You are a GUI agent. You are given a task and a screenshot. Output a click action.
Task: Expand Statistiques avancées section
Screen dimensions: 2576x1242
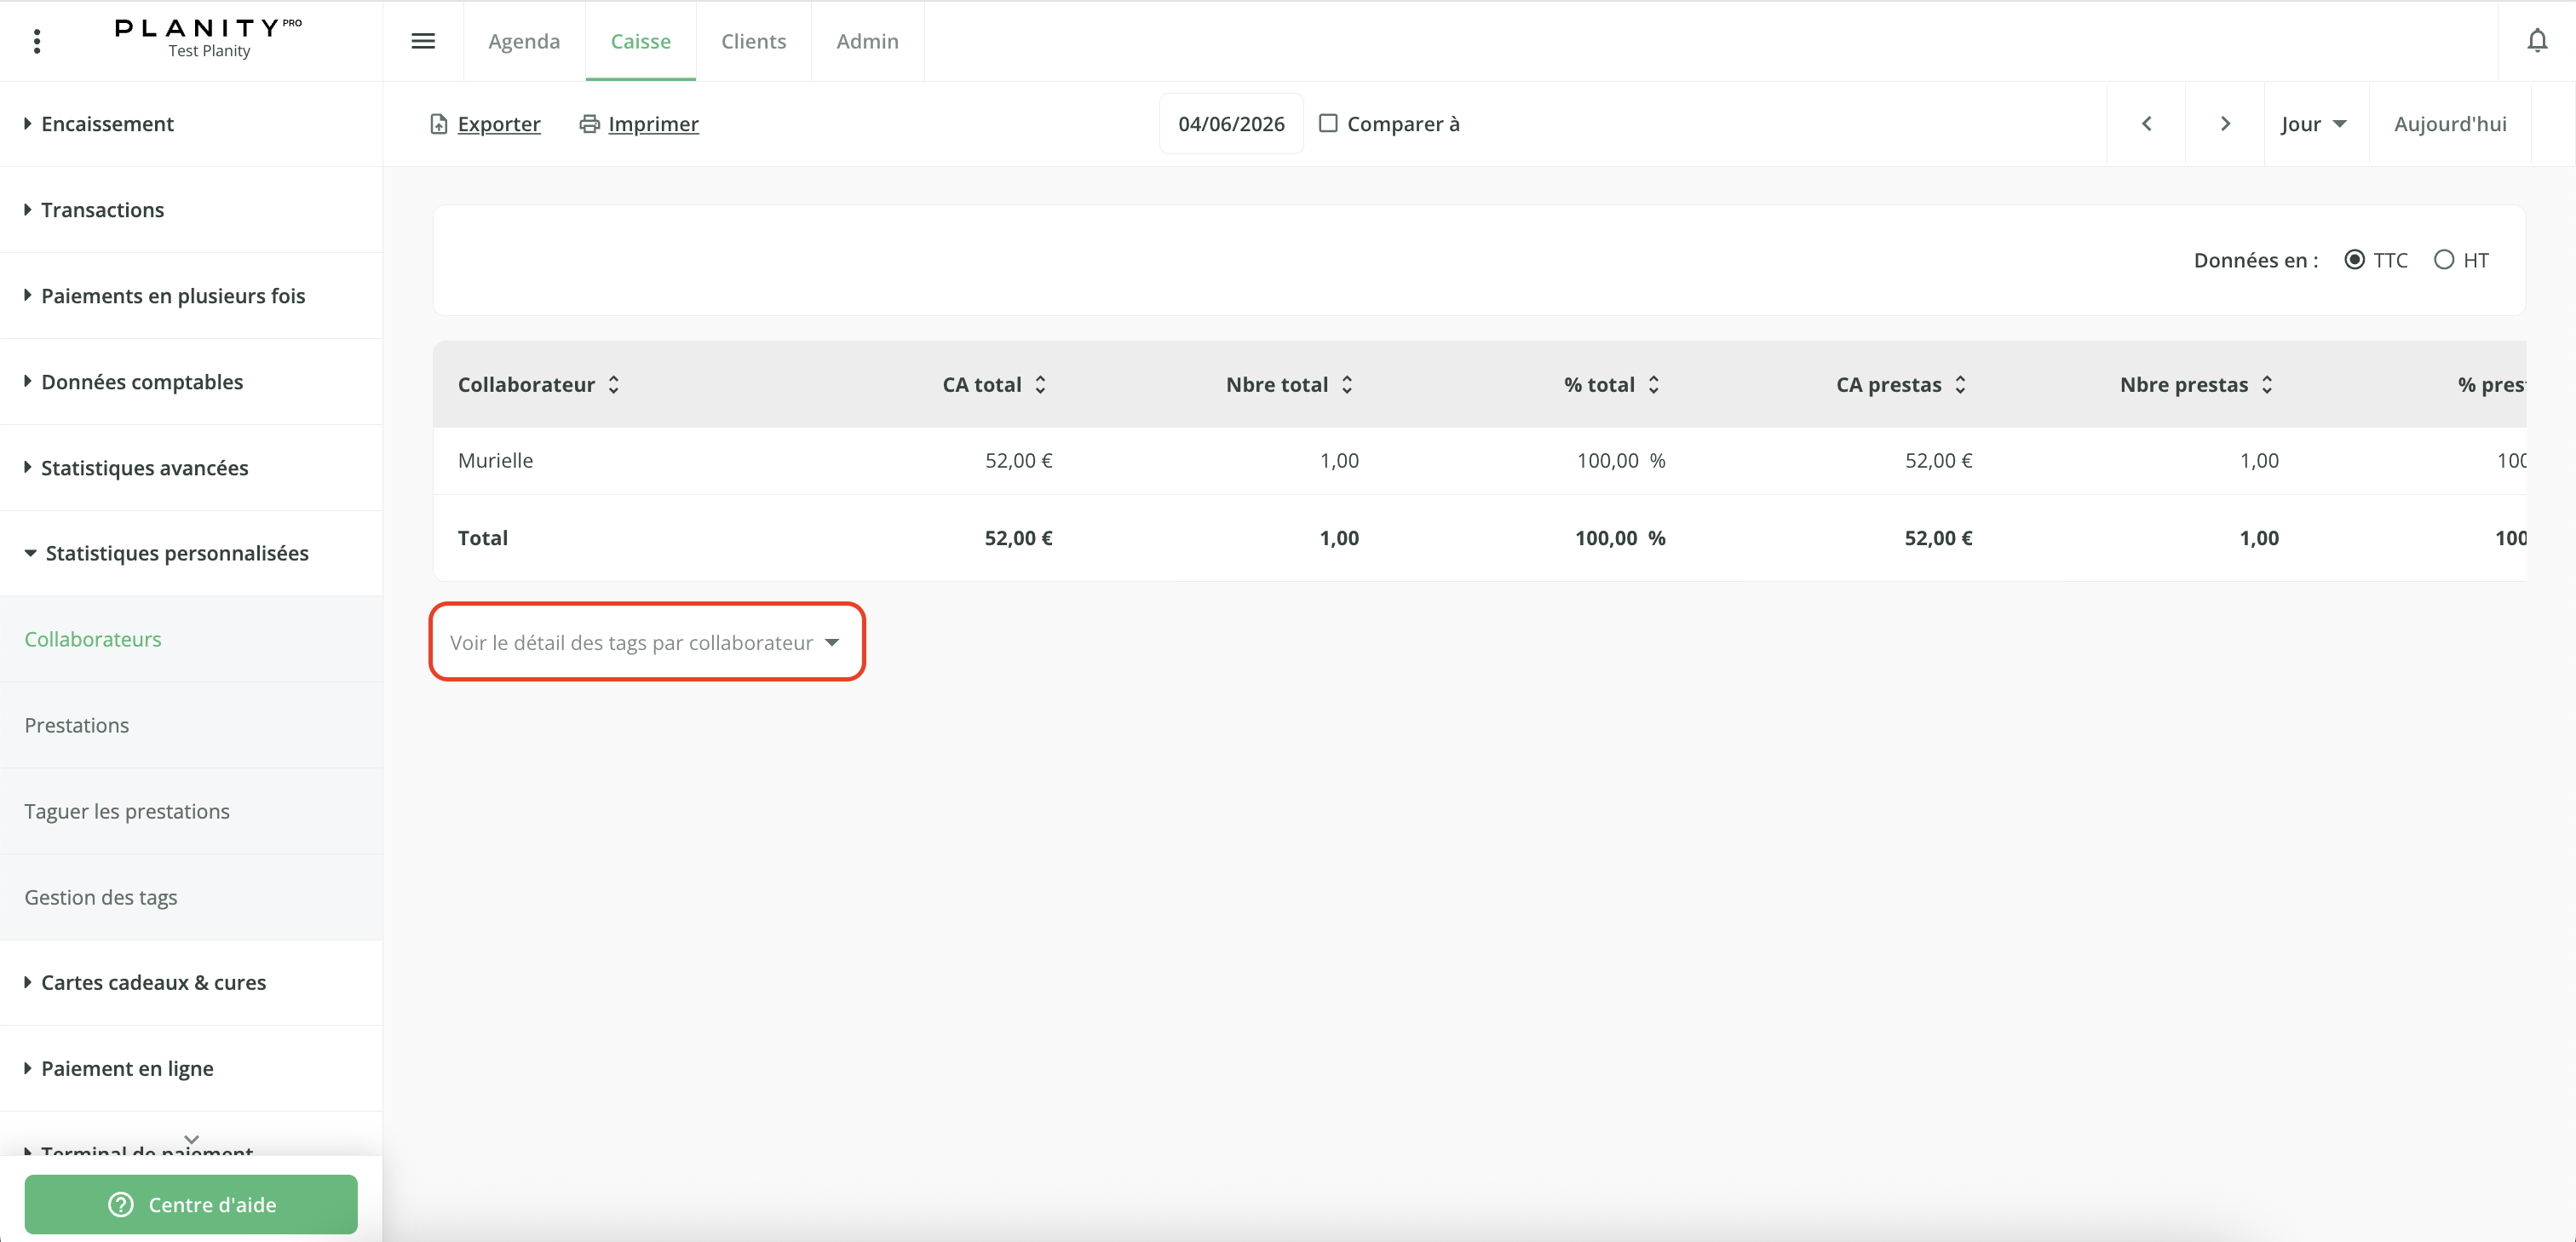point(191,468)
